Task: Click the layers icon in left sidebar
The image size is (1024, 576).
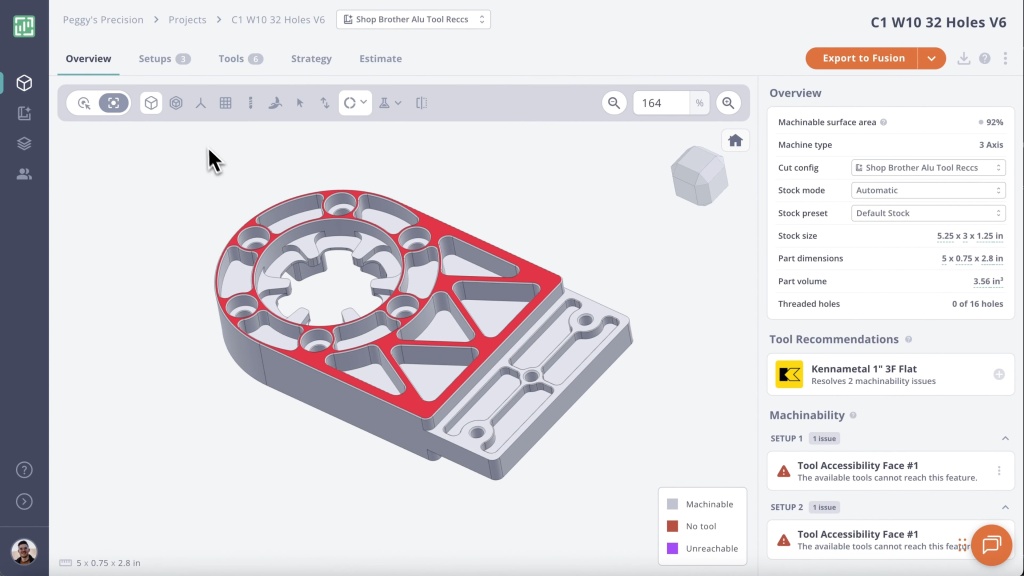Action: coord(24,144)
